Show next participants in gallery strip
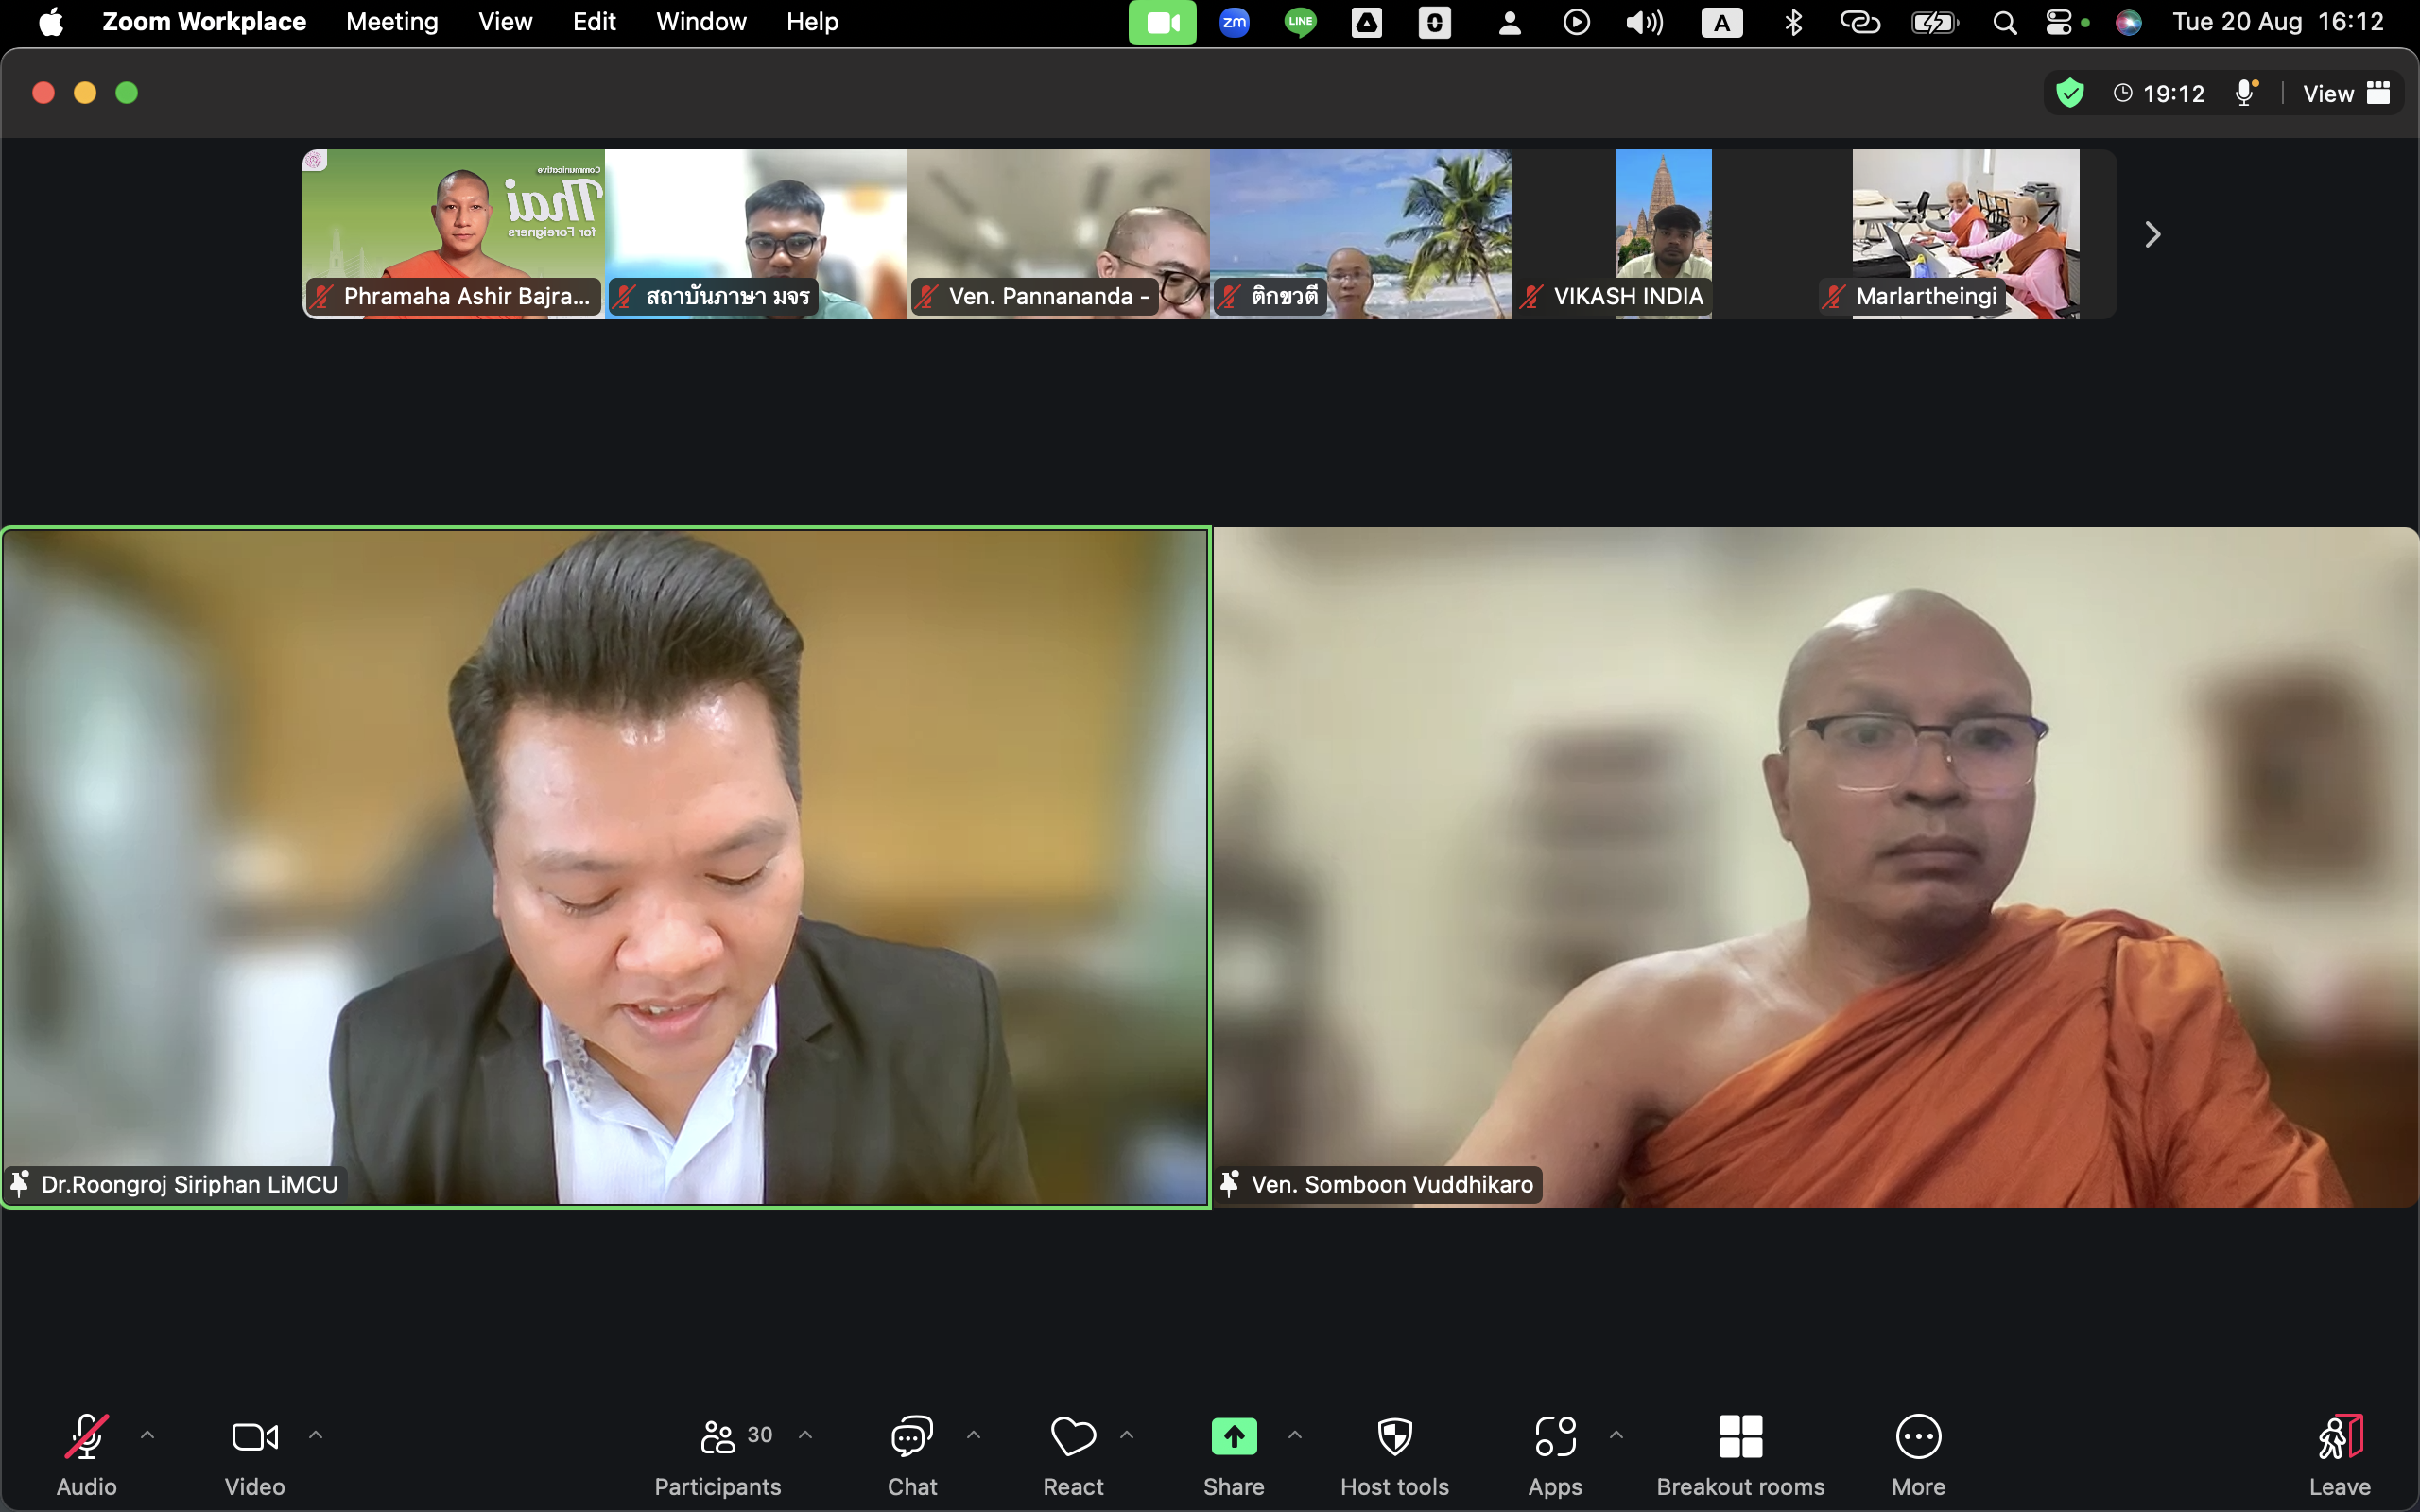This screenshot has height=1512, width=2420. point(2153,235)
